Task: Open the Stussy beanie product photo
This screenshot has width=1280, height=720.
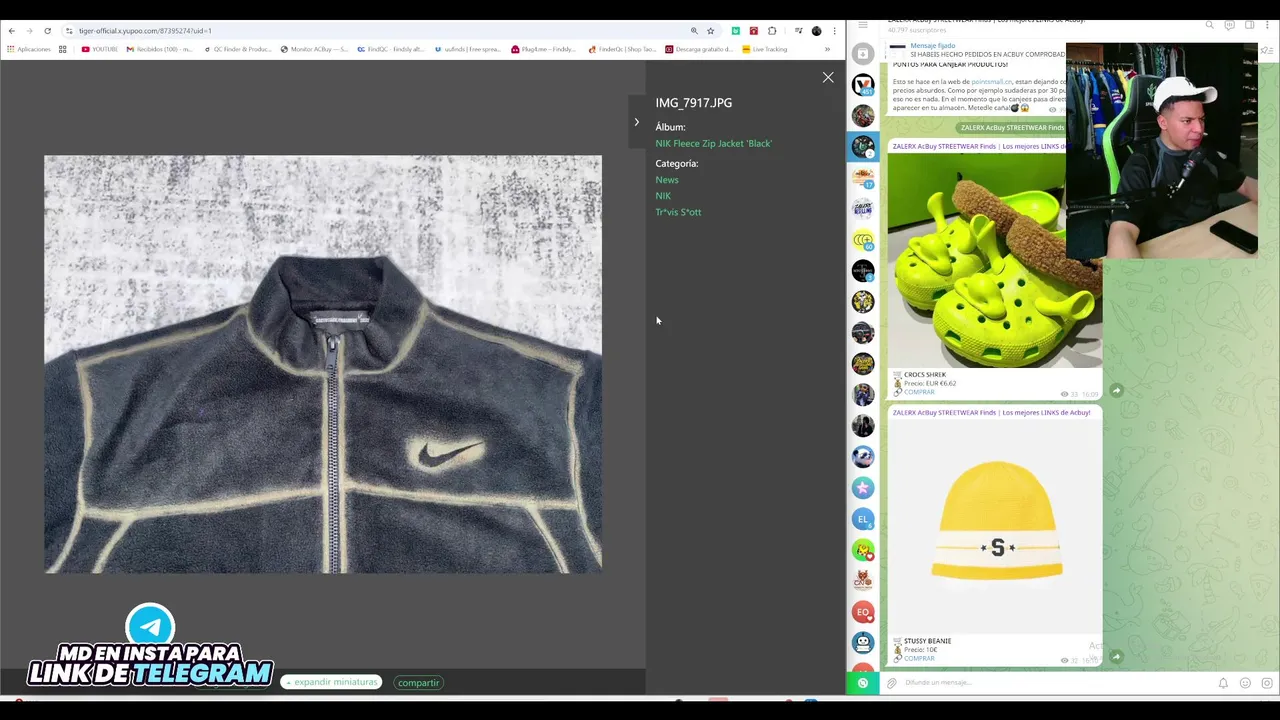Action: [x=995, y=527]
